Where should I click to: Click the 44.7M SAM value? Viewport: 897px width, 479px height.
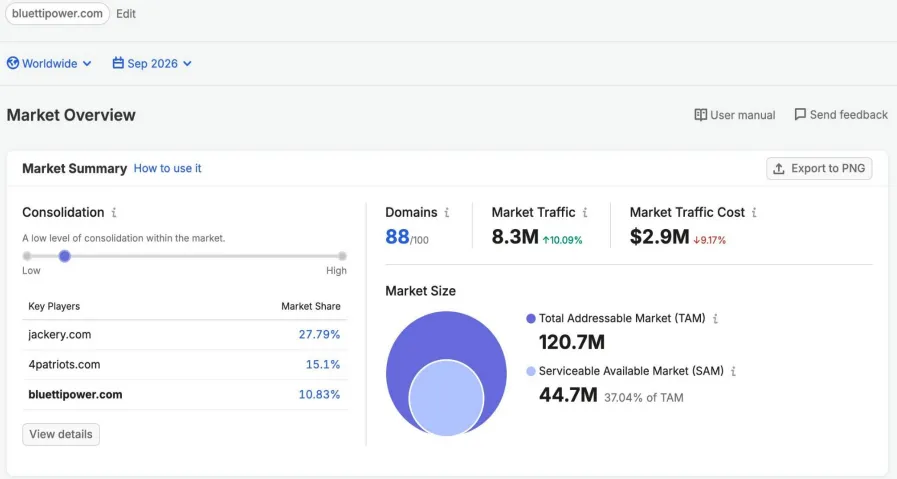click(x=568, y=395)
